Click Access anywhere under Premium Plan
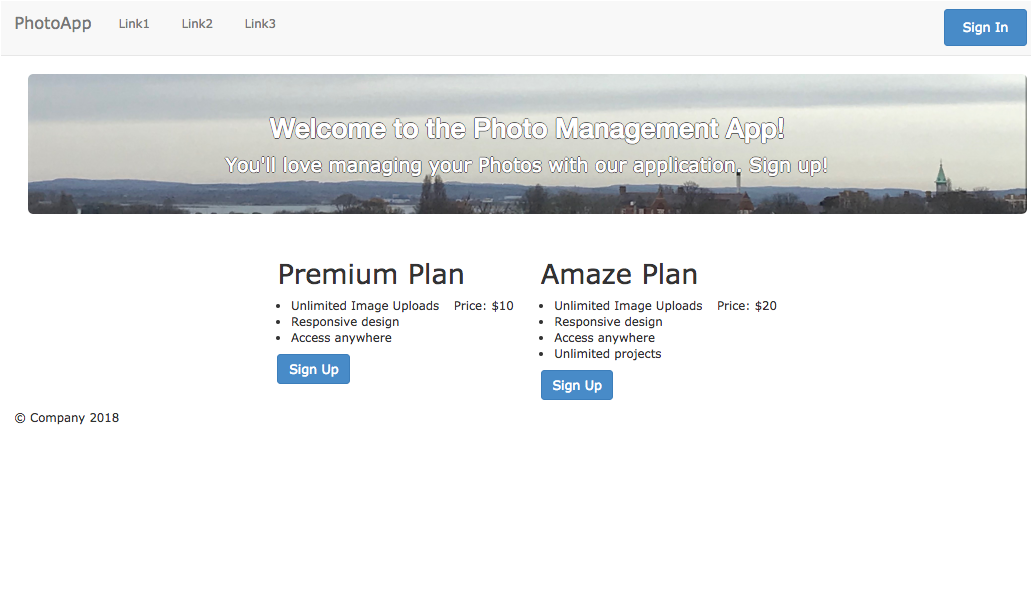 click(x=341, y=338)
